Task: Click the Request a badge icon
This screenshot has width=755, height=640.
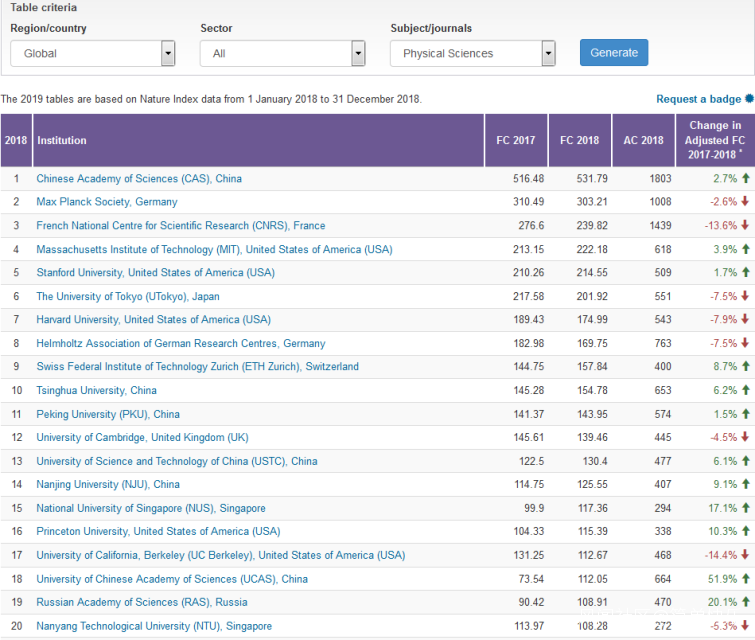Action: click(x=749, y=99)
